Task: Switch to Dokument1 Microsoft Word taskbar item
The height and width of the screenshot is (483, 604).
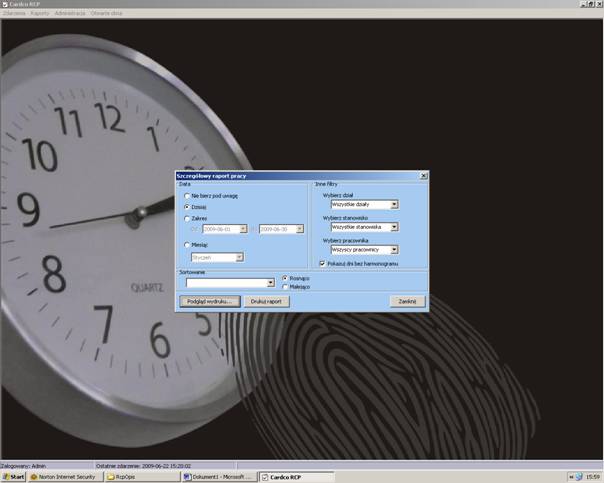Action: pyautogui.click(x=219, y=477)
